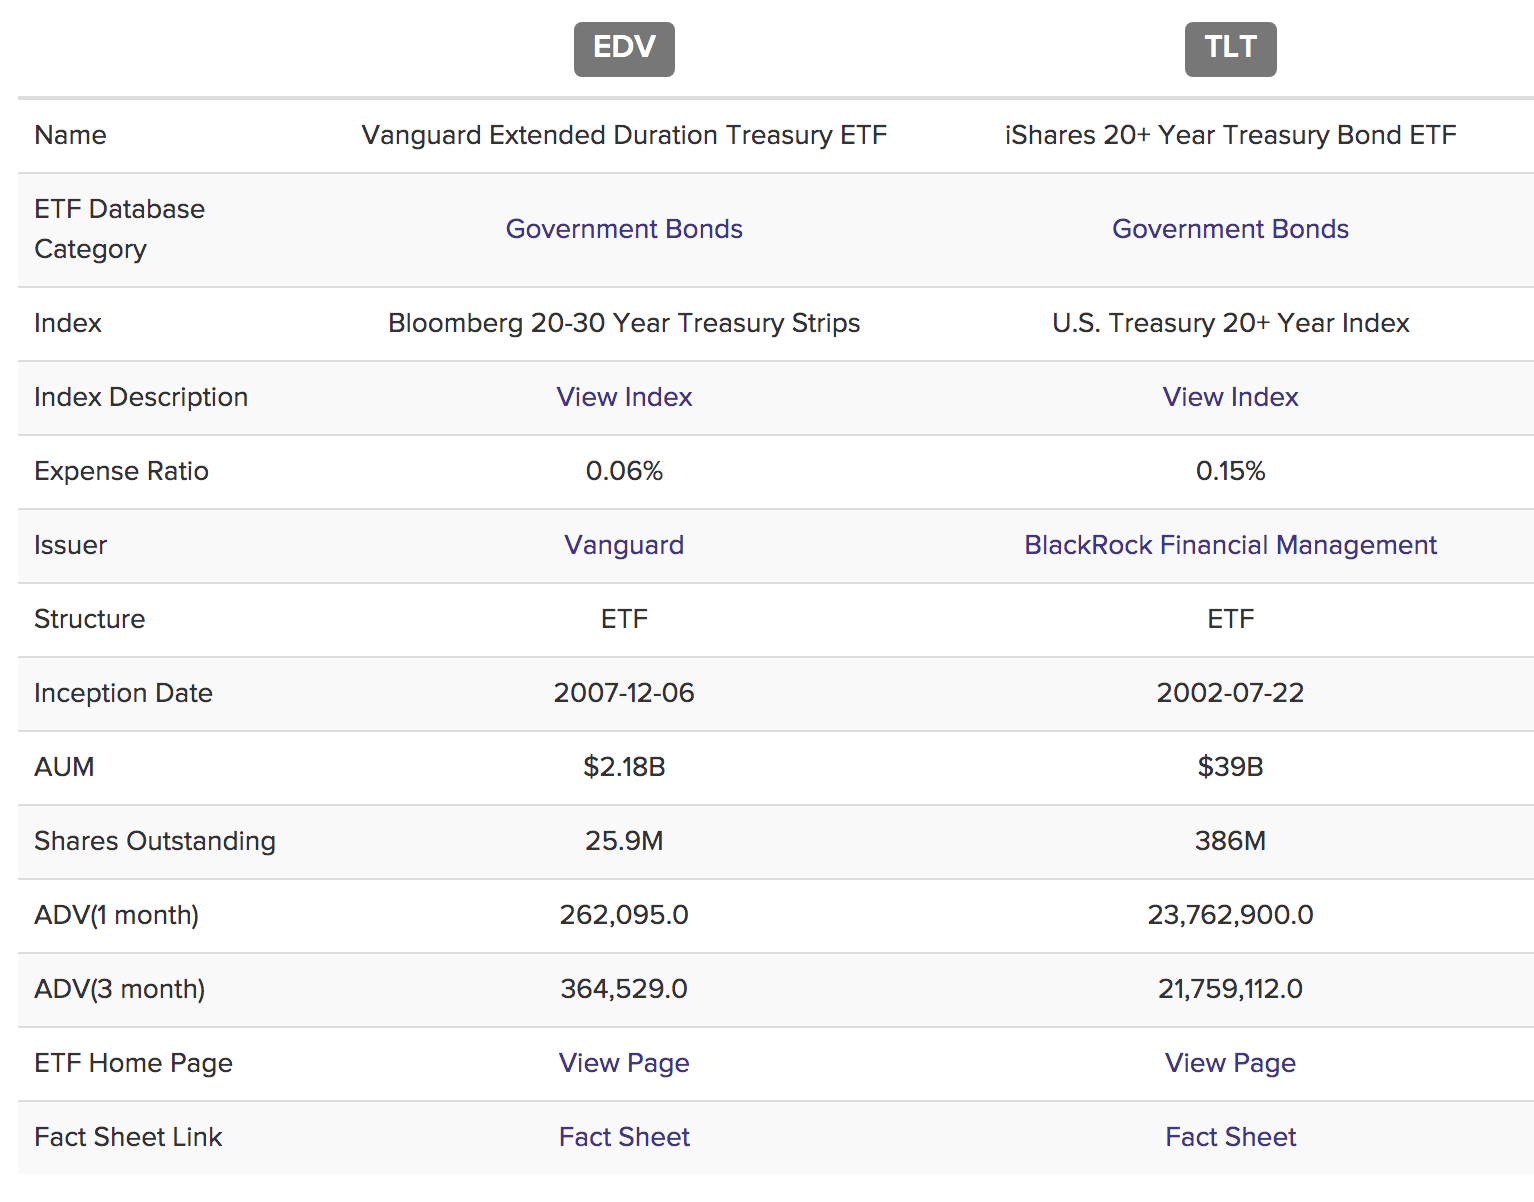Open the BlackRock Financial Management issuer link

(1230, 545)
